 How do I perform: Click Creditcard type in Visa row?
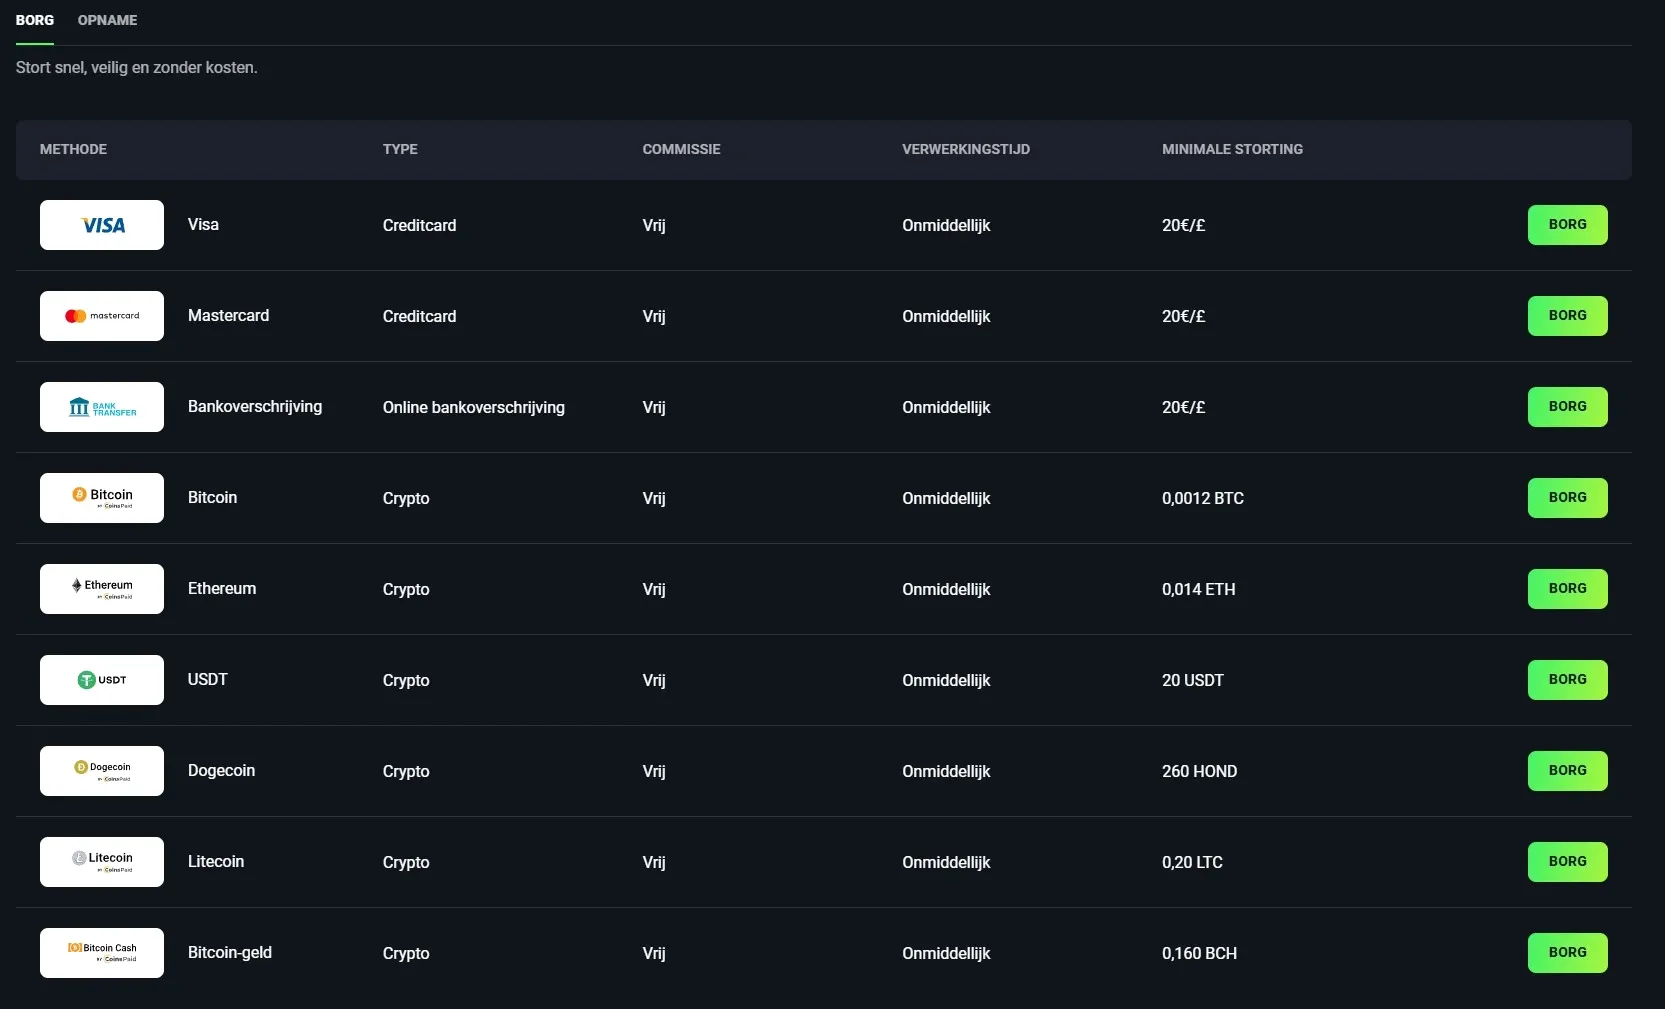point(419,225)
